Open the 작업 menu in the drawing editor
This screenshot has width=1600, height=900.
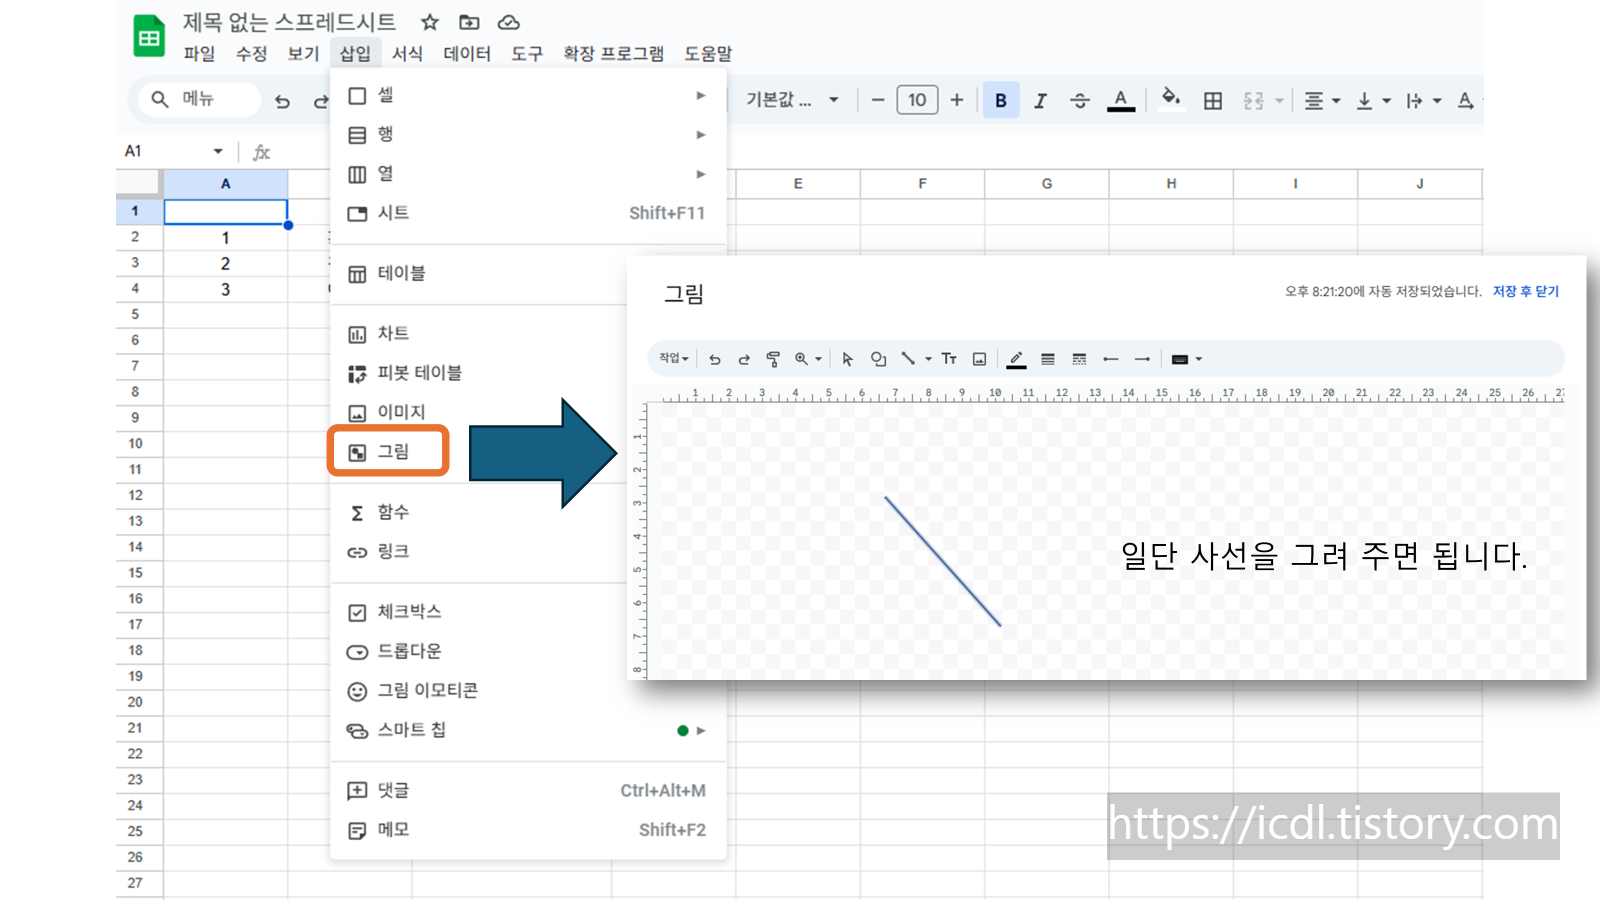point(671,359)
